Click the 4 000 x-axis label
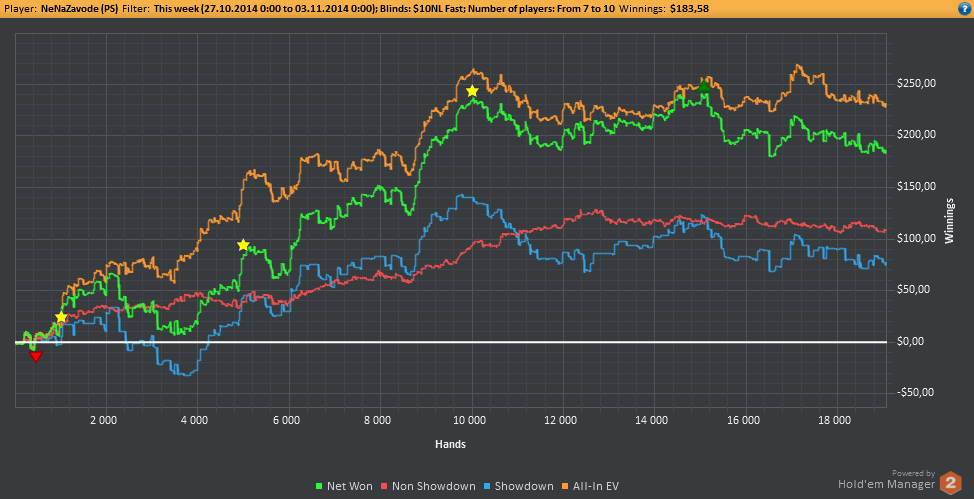Screen dimensions: 974x499 pos(196,421)
